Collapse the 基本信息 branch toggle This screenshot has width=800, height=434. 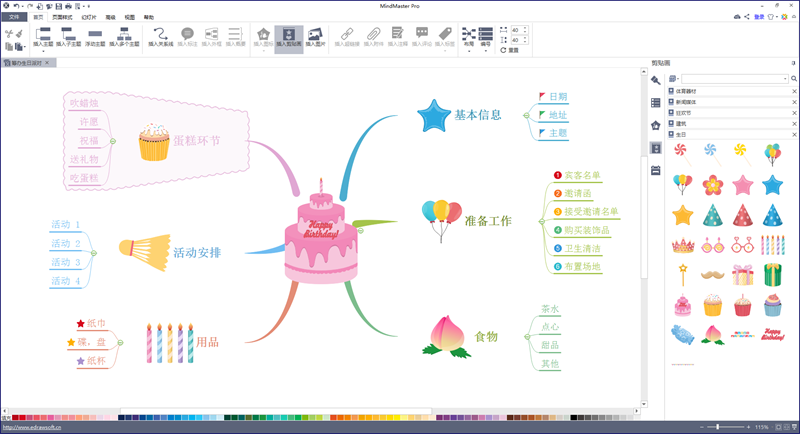(525, 115)
